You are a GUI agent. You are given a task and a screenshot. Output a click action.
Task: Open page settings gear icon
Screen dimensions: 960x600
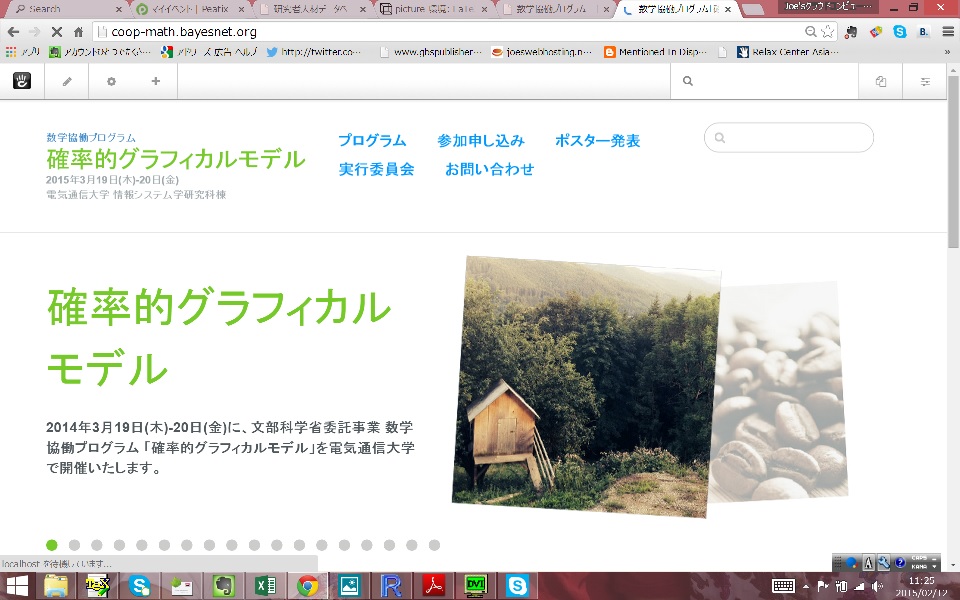(111, 81)
